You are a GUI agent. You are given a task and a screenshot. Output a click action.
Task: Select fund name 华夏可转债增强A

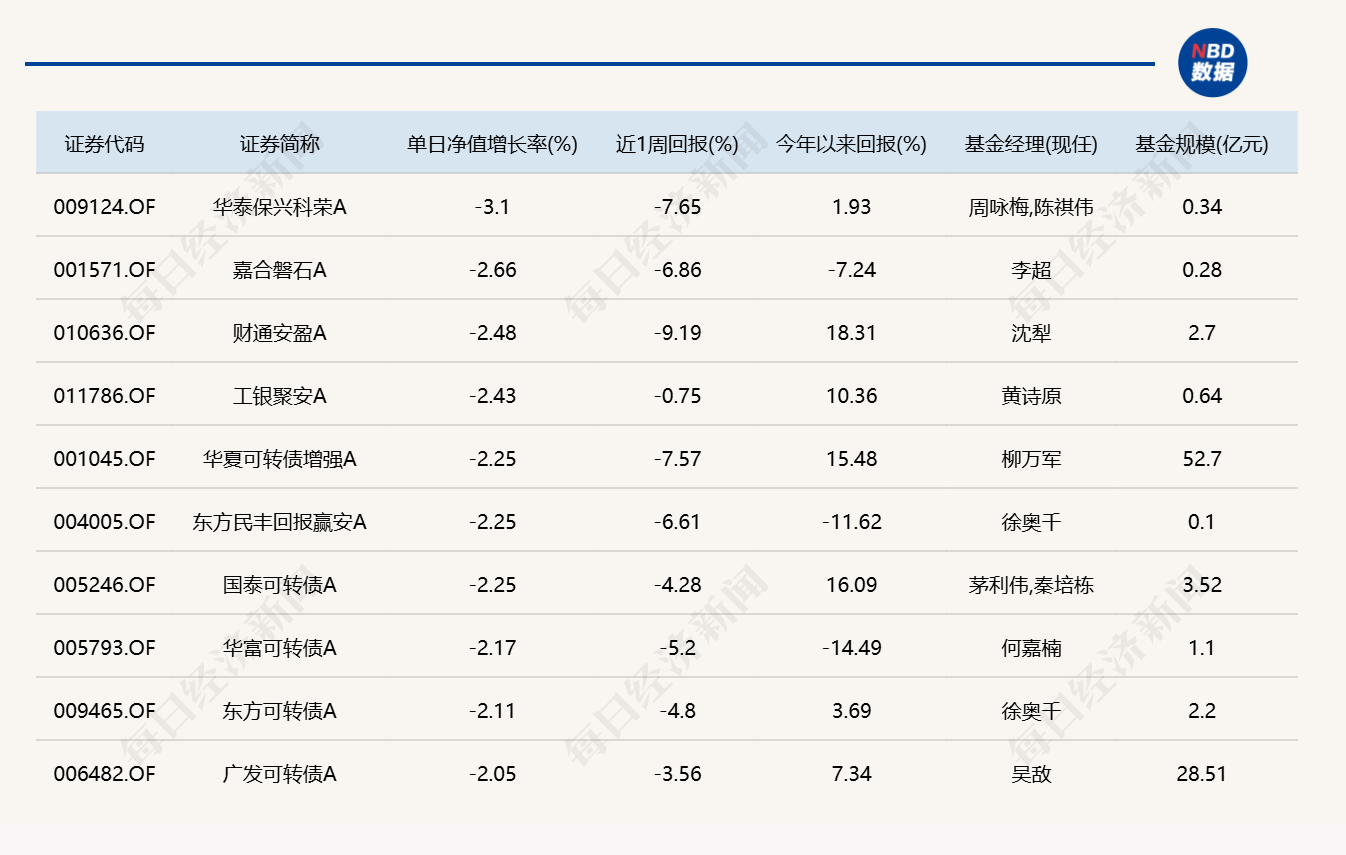click(x=280, y=459)
